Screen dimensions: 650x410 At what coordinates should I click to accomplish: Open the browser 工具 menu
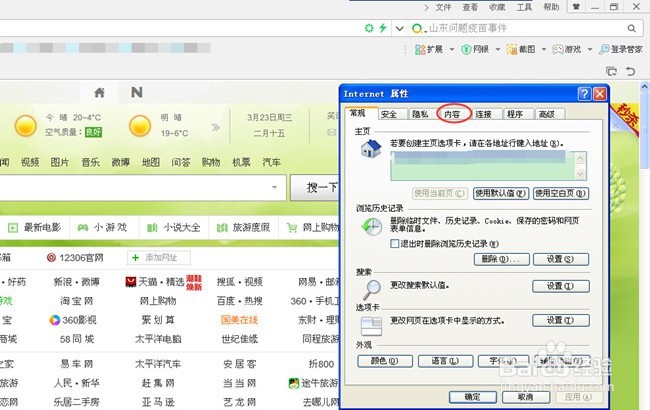click(x=524, y=7)
